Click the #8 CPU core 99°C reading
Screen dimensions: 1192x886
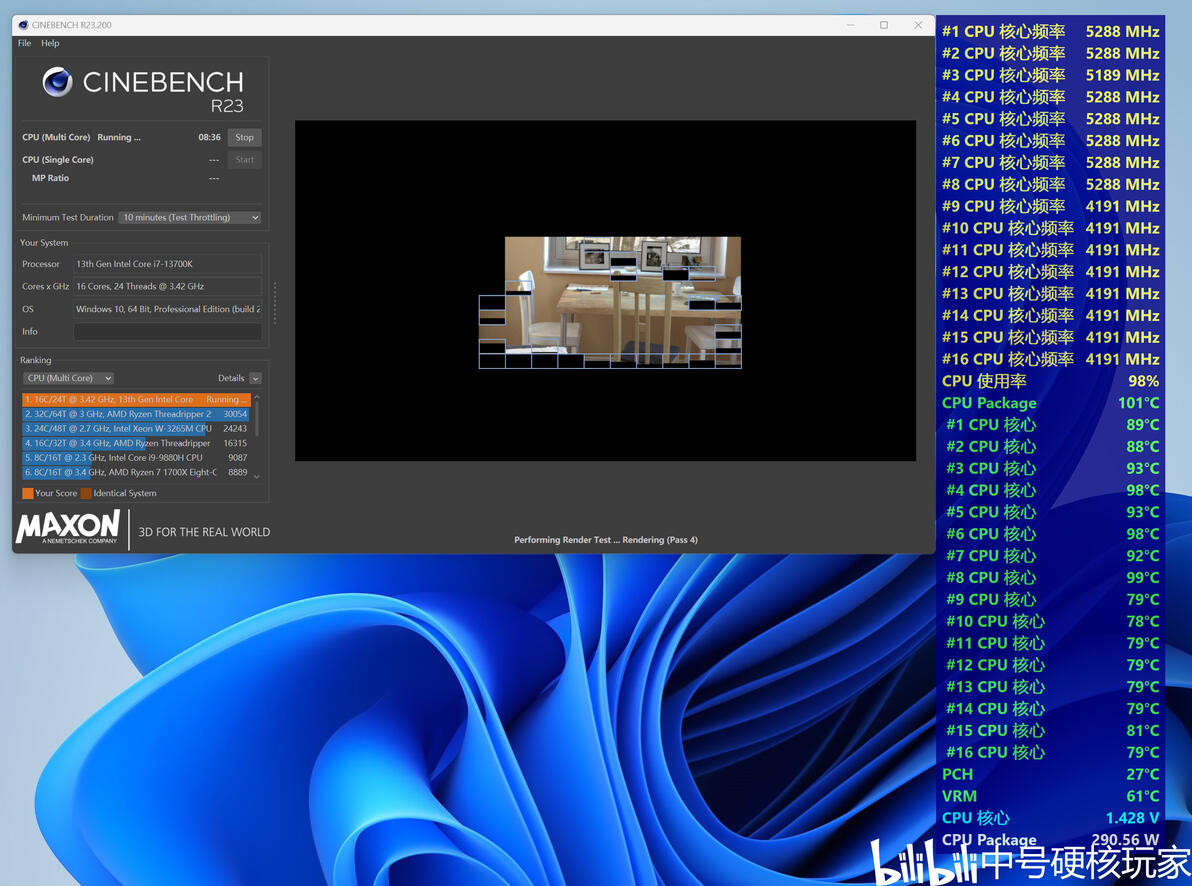click(x=1143, y=578)
